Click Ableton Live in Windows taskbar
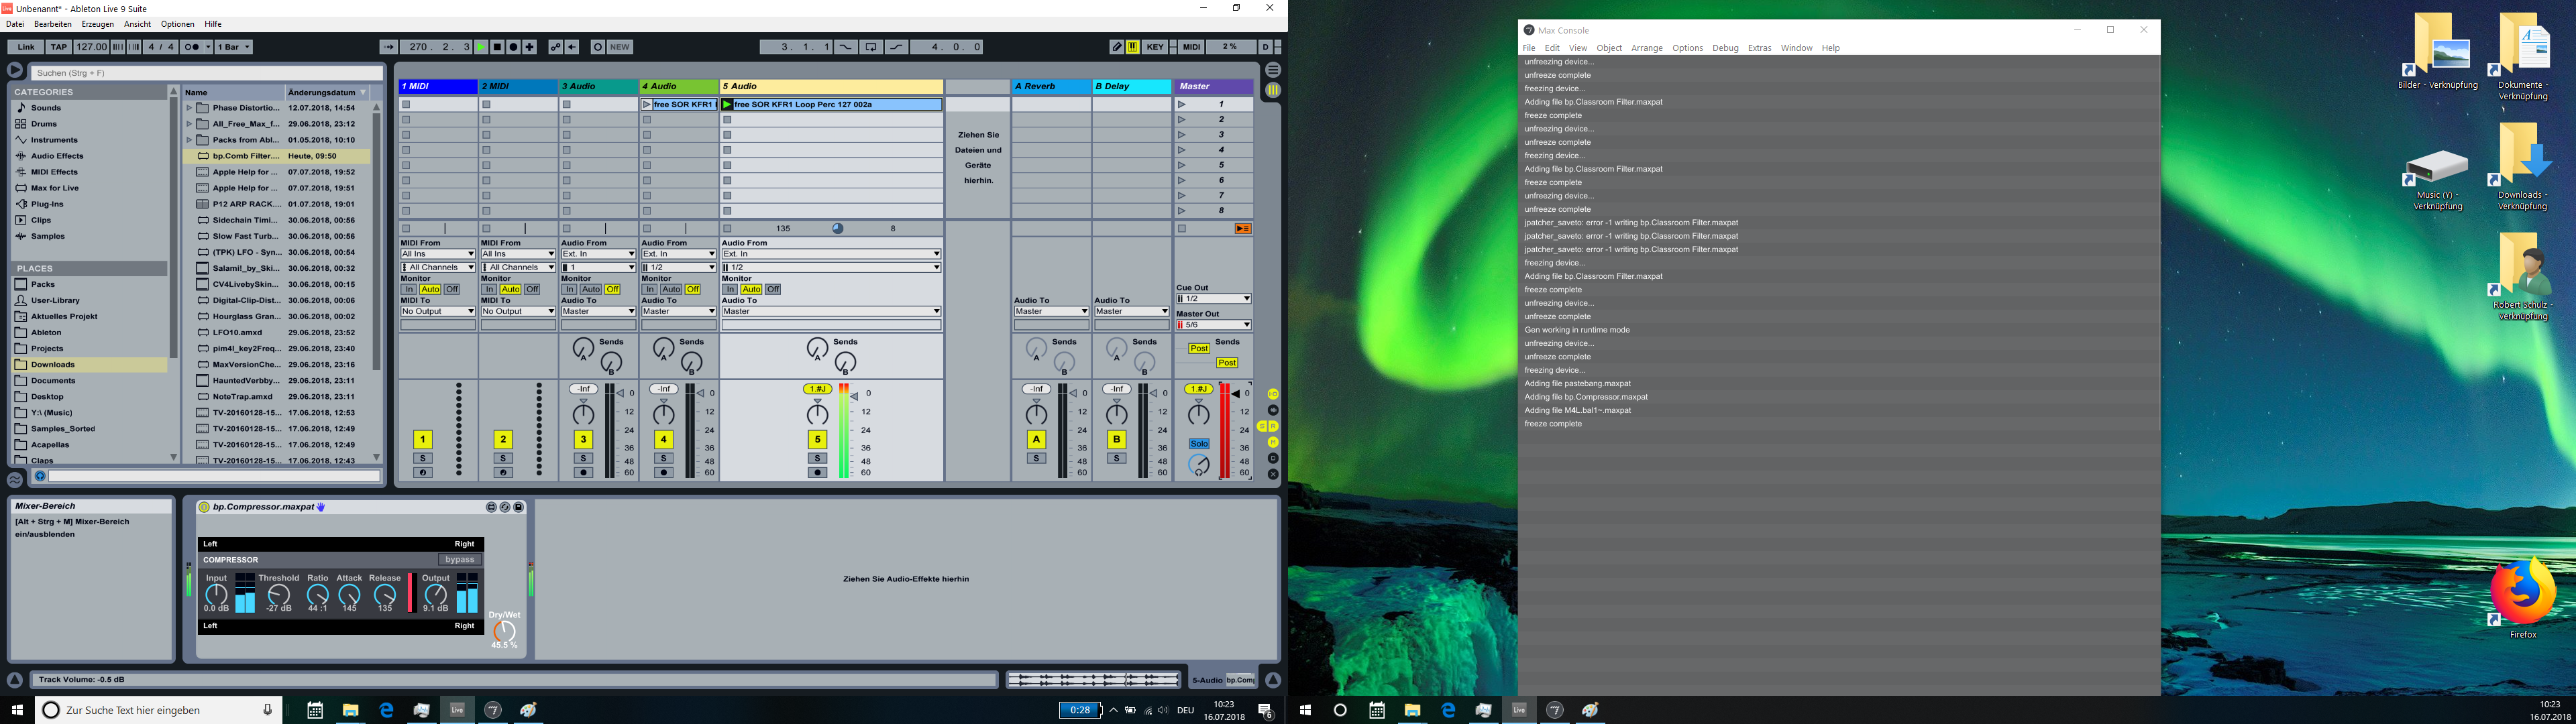This screenshot has width=2576, height=724. coord(457,710)
